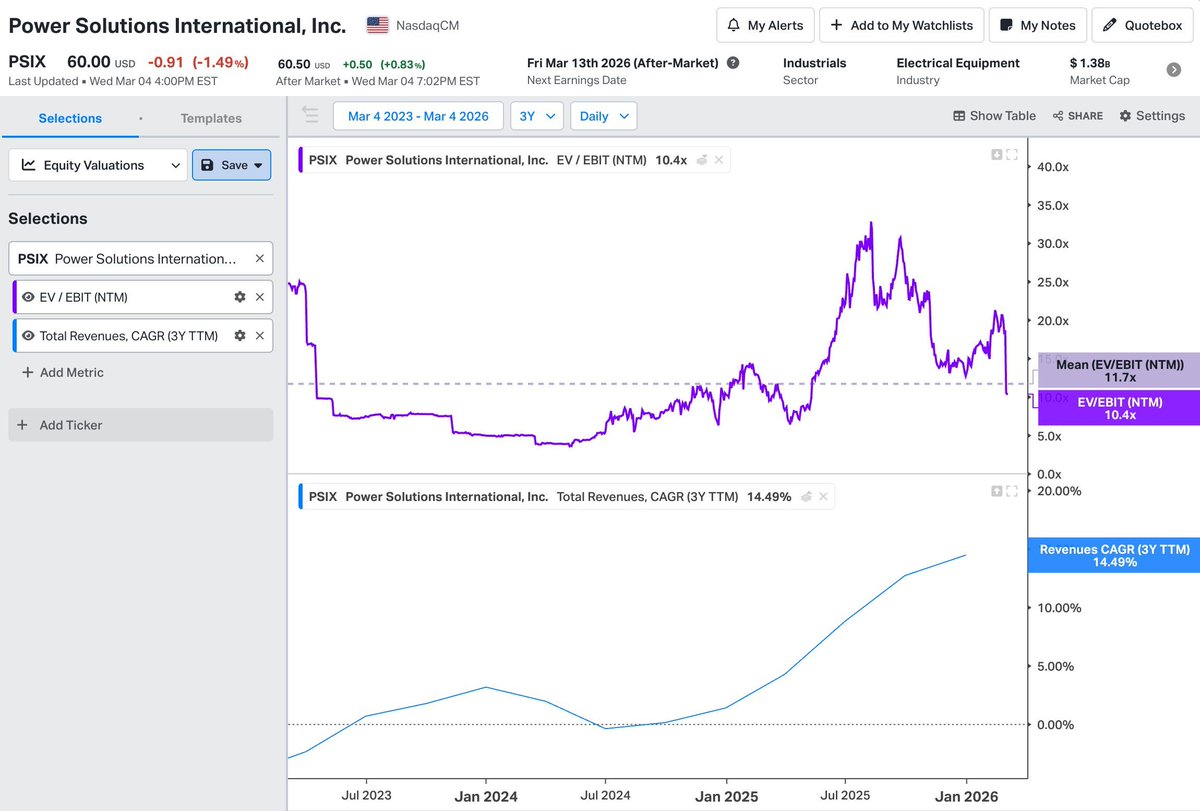The height and width of the screenshot is (811, 1200).
Task: Open the 3Y time range dropdown
Action: pos(536,116)
